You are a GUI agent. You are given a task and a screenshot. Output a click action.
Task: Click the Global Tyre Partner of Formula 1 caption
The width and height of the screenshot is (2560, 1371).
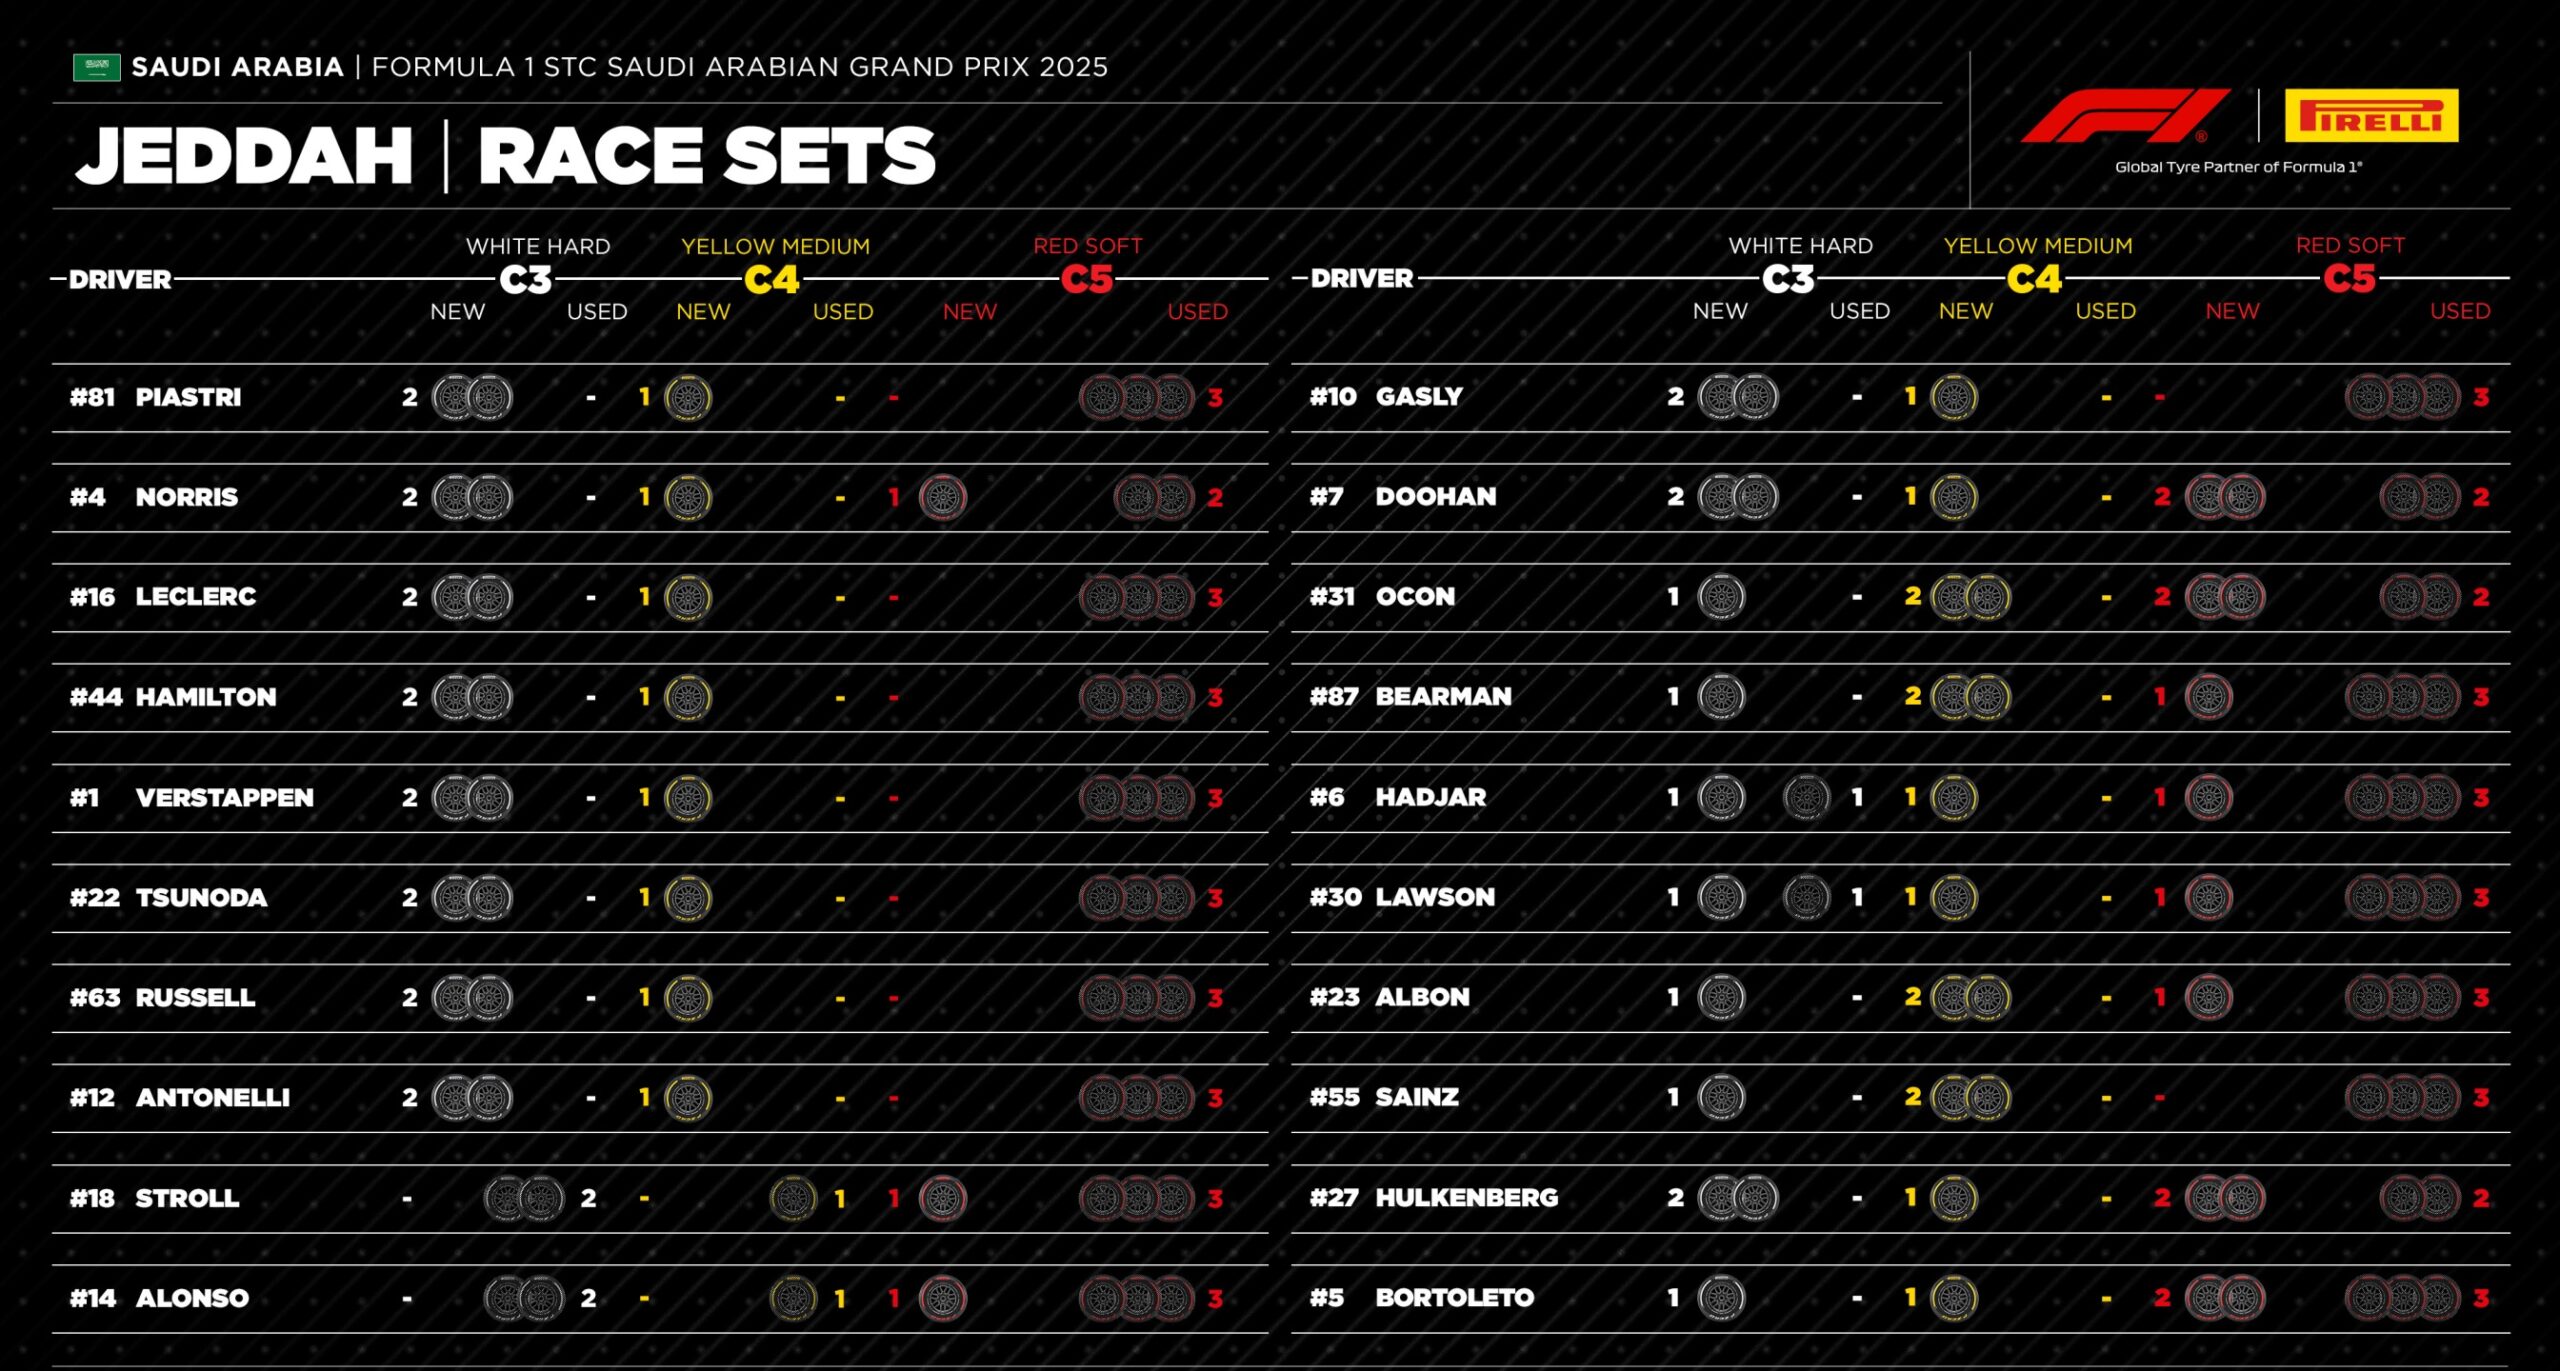(x=2238, y=167)
